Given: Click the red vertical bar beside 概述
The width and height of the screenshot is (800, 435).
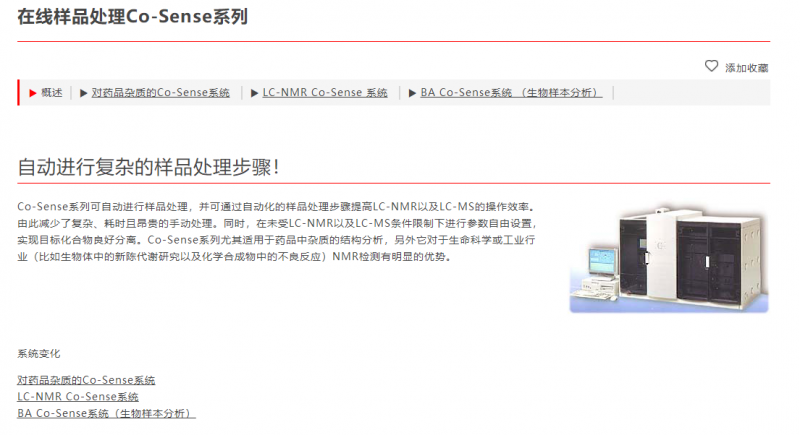Looking at the screenshot, I should tap(18, 92).
